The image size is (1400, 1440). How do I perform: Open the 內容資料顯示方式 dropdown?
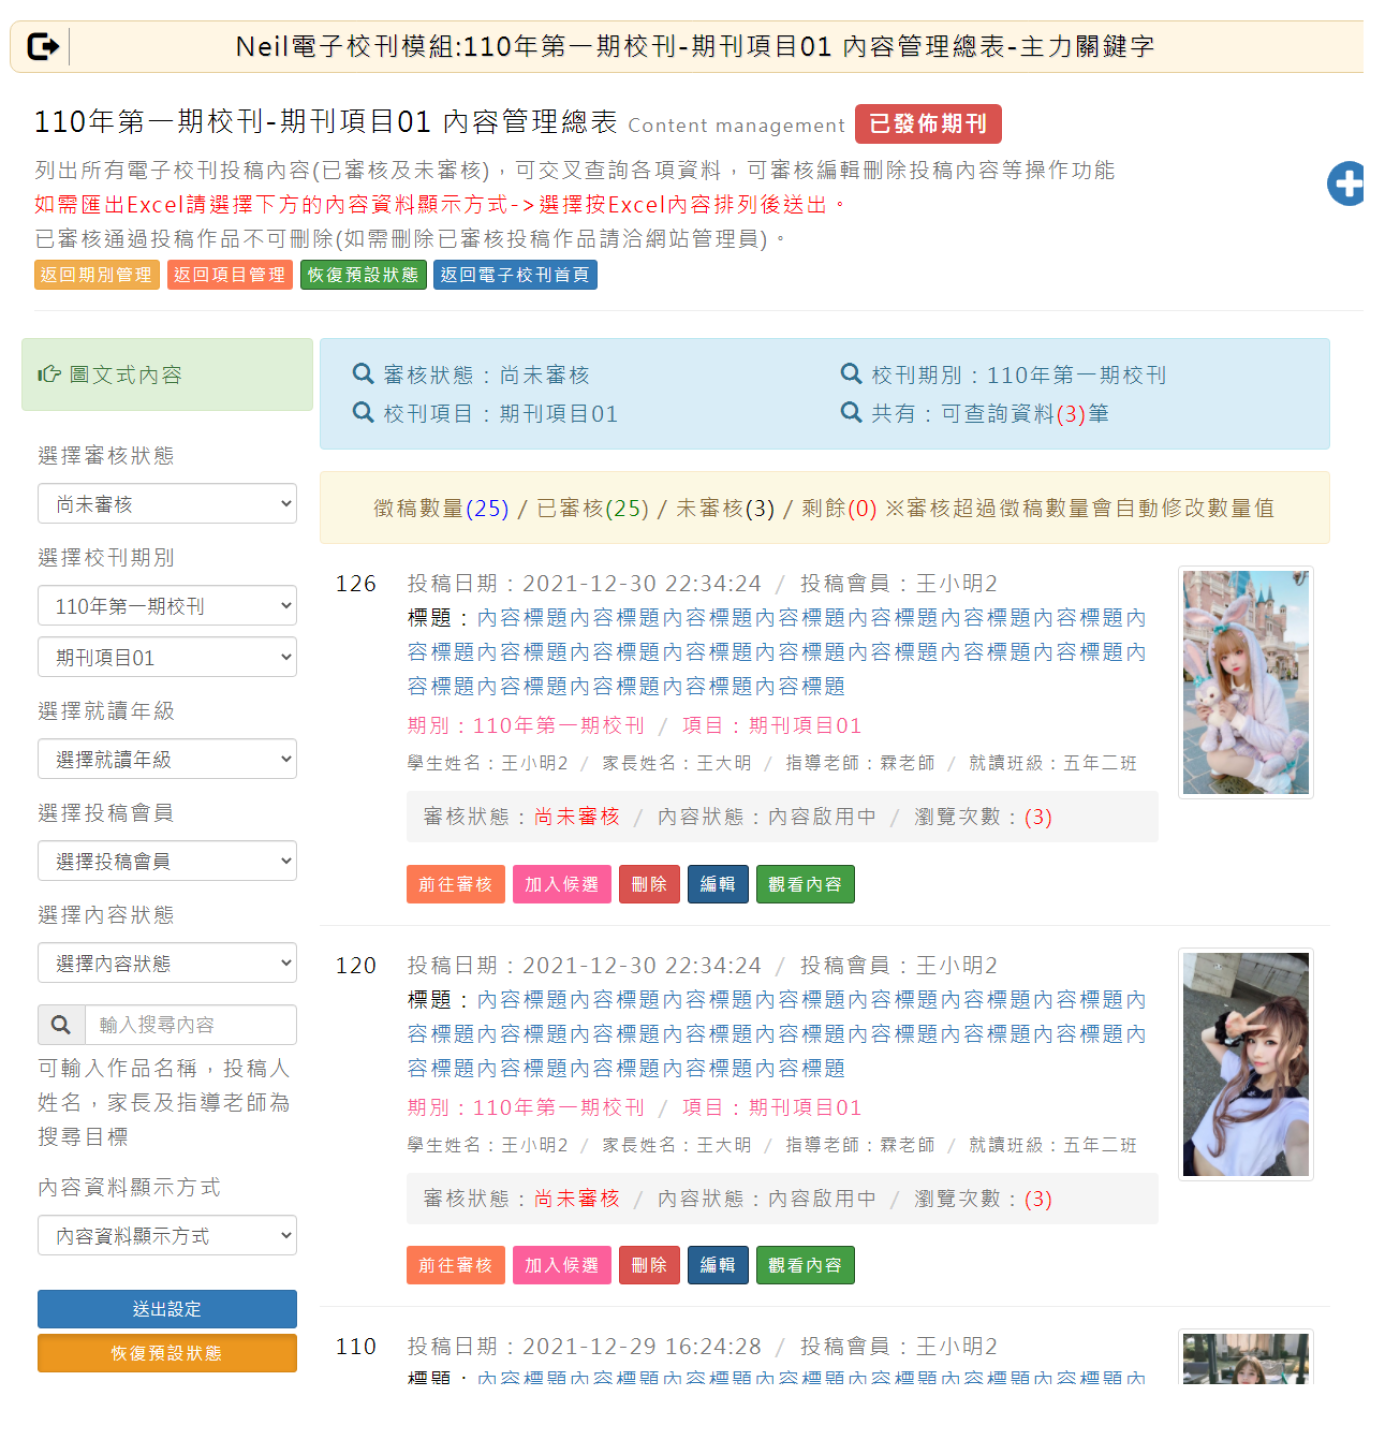(167, 1236)
